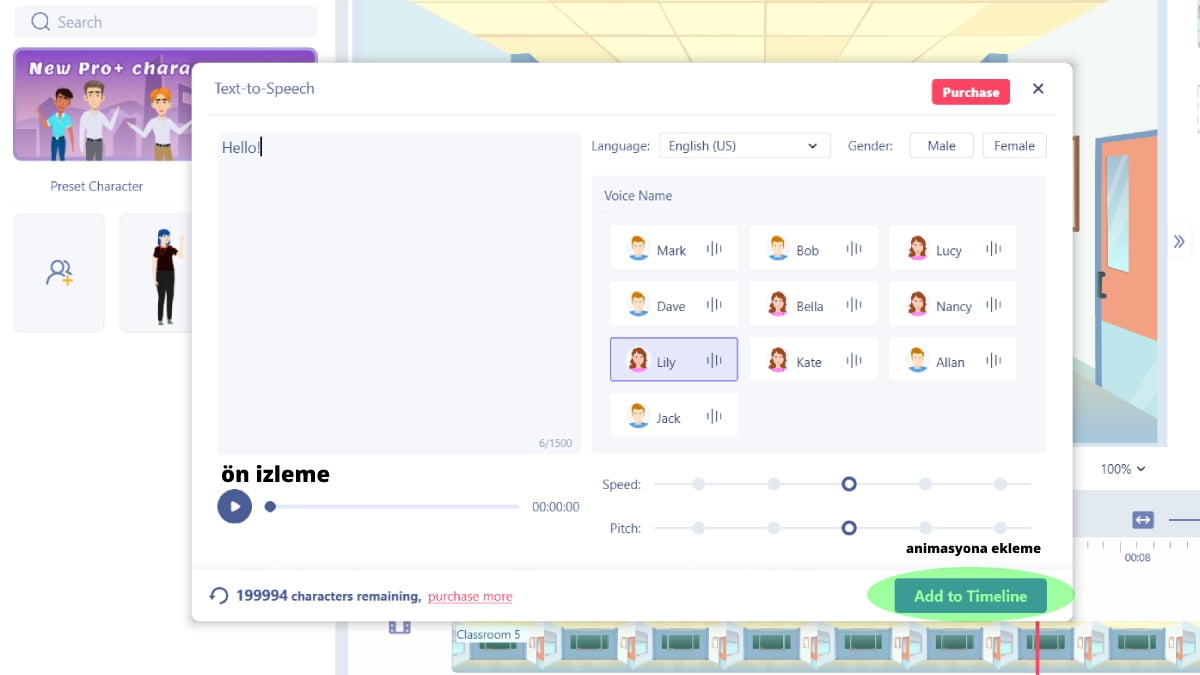Click the Add to Timeline button
Viewport: 1200px width, 675px height.
pos(970,596)
